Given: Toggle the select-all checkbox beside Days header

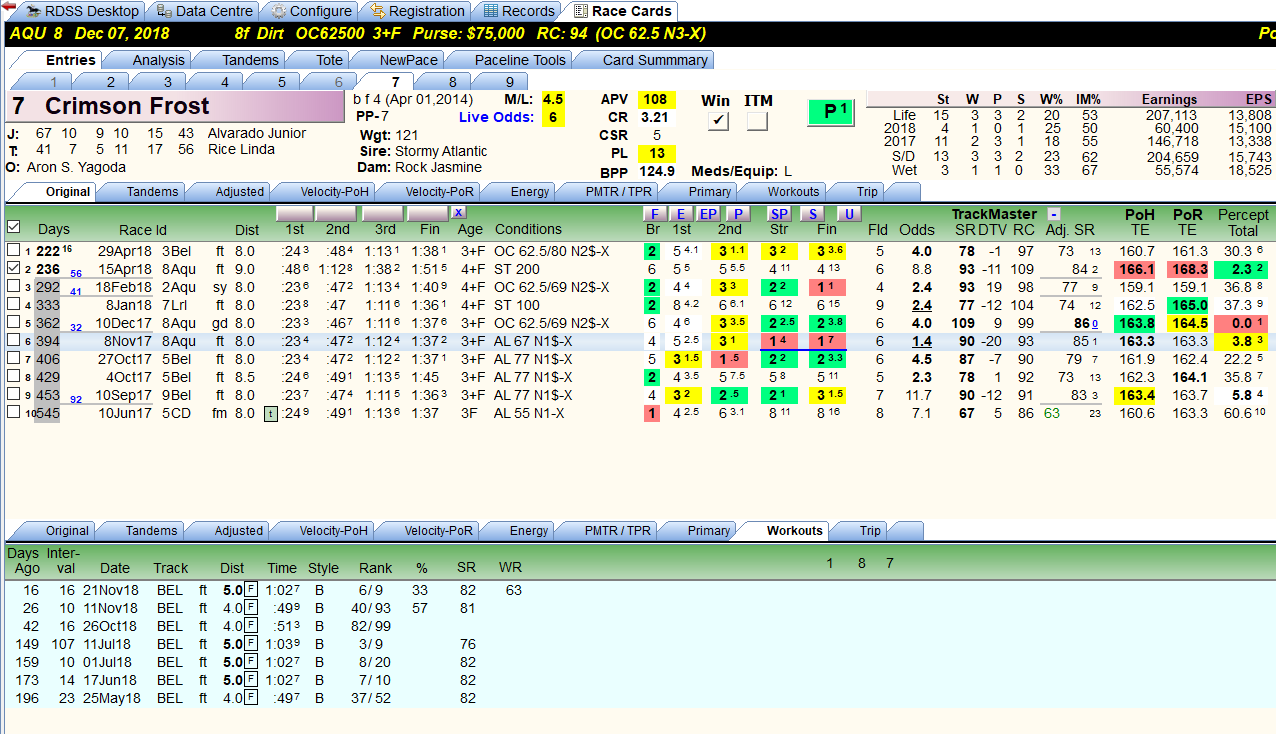Looking at the screenshot, I should coord(14,228).
